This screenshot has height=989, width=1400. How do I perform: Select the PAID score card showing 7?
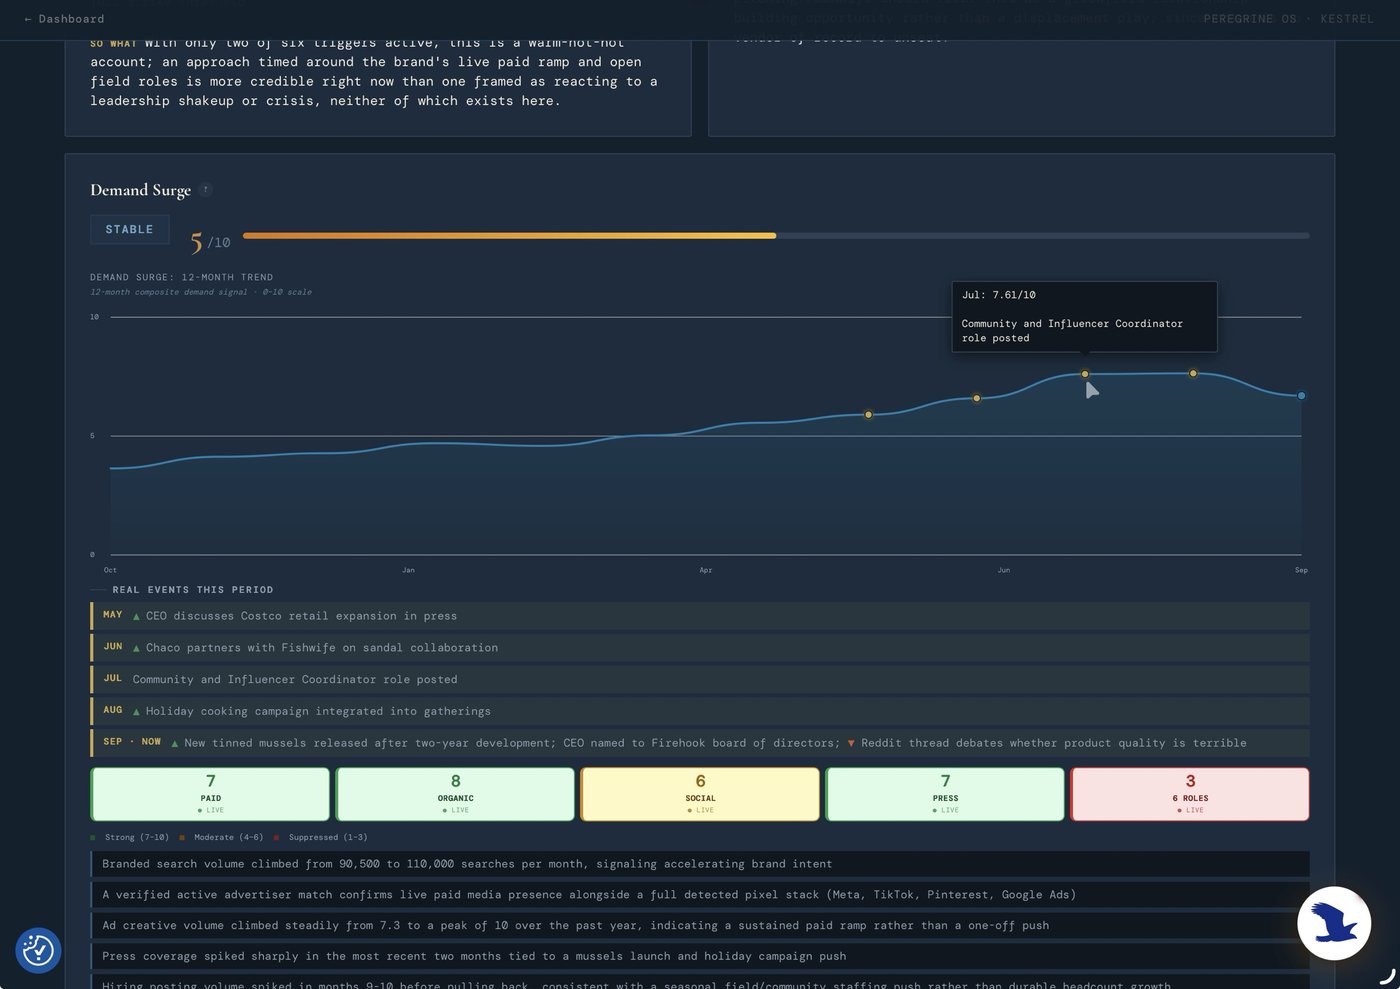click(210, 794)
